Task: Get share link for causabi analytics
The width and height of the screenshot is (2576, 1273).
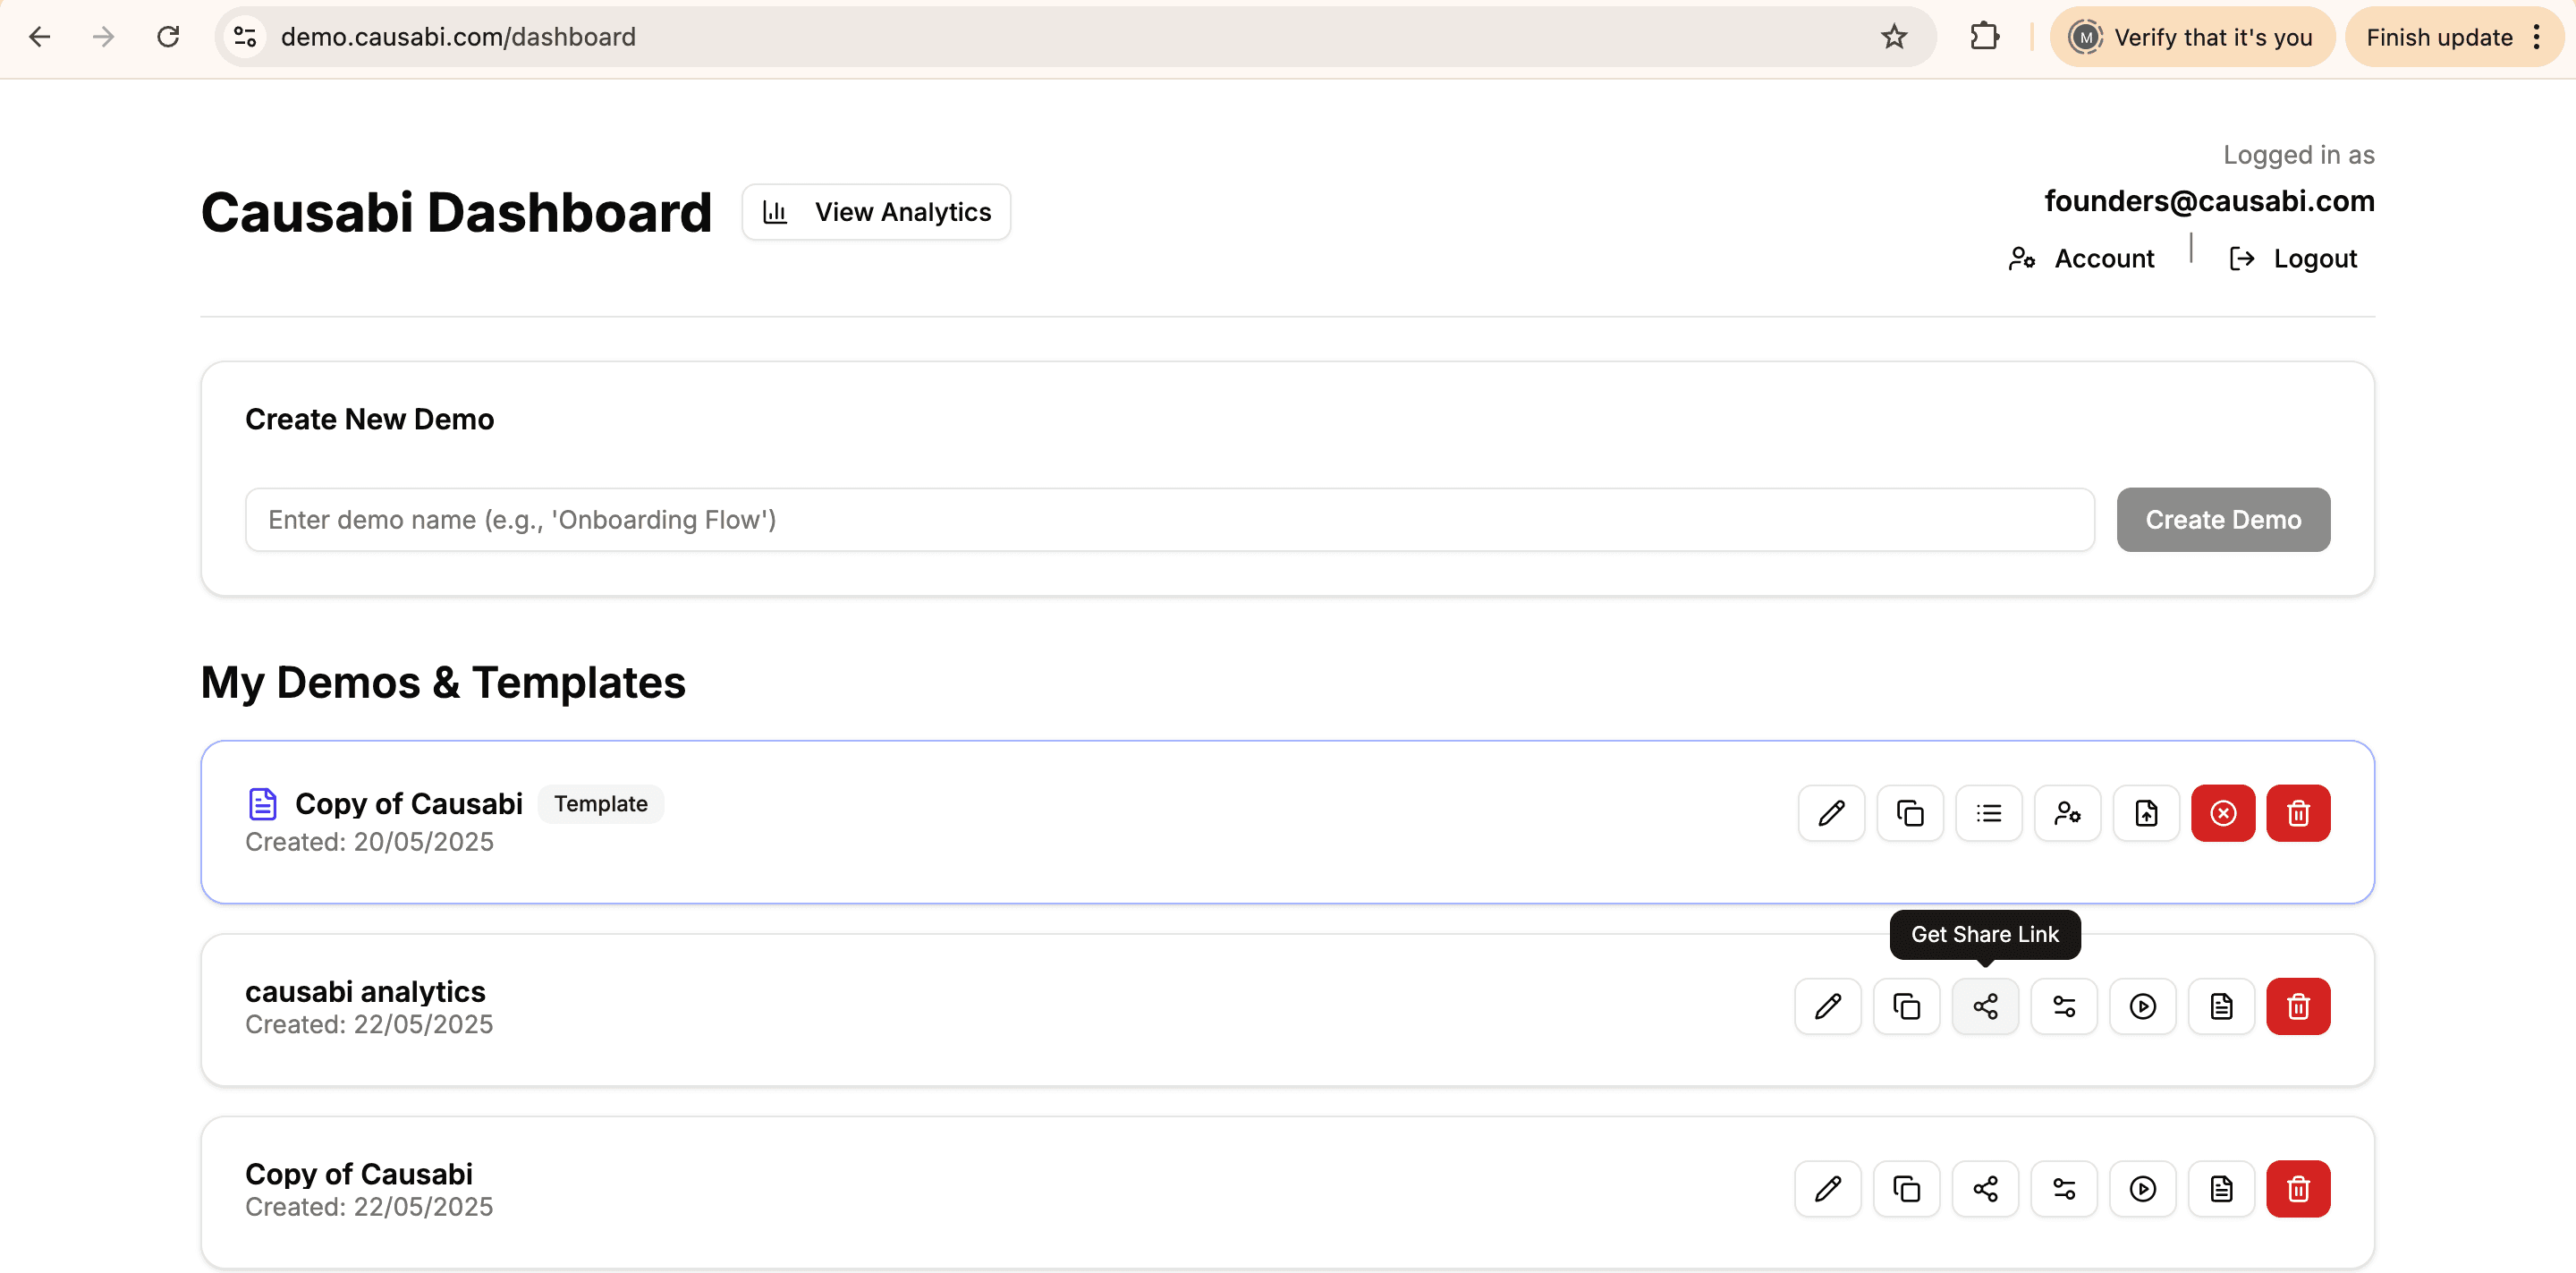Action: pyautogui.click(x=1986, y=1006)
